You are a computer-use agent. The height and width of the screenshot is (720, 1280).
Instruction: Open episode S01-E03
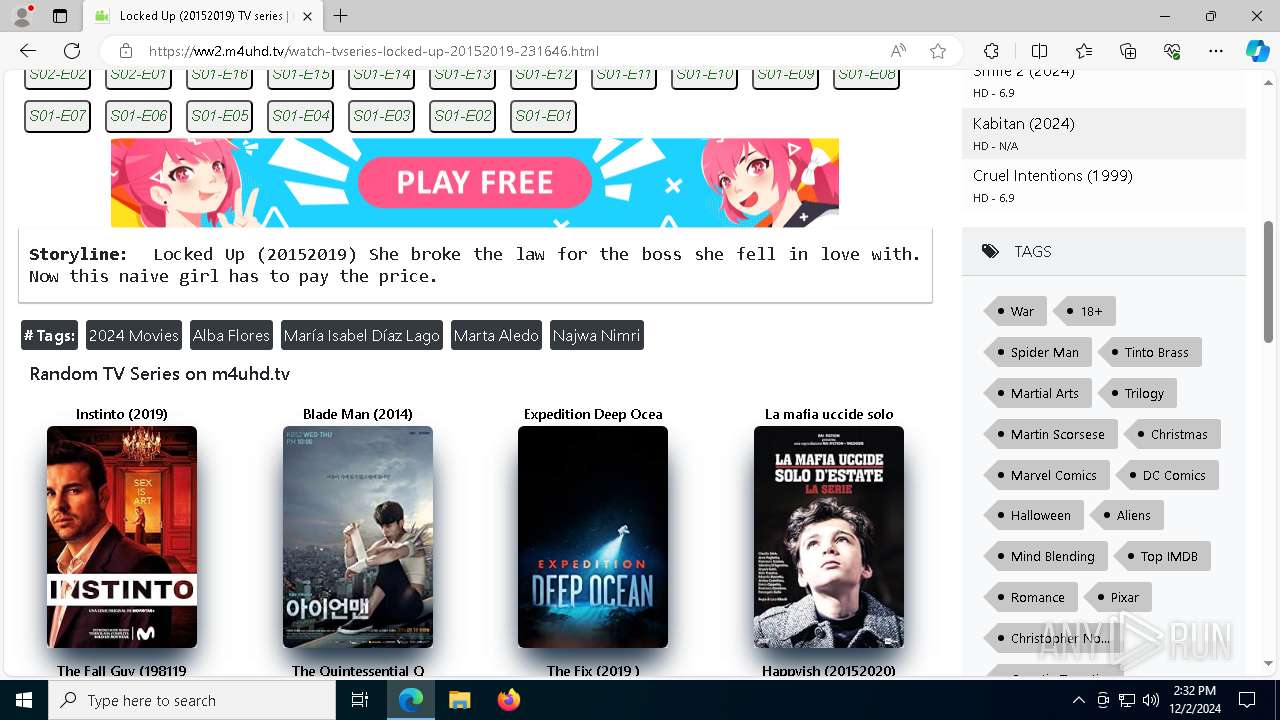tap(381, 116)
